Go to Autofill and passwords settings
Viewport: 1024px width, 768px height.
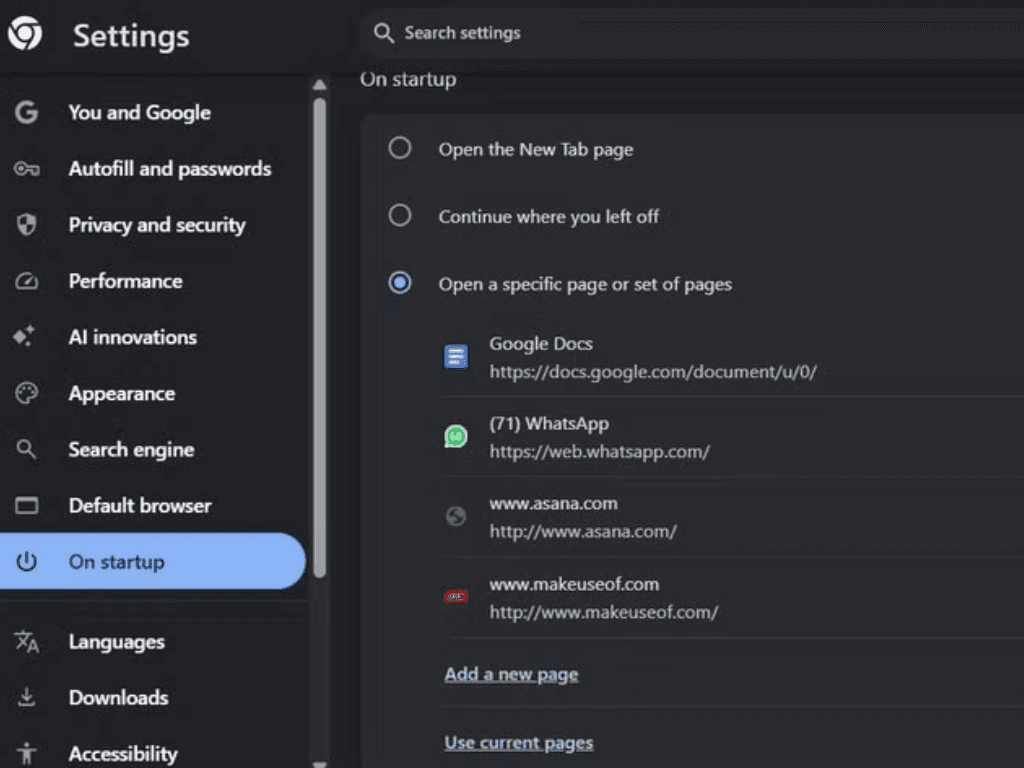[x=169, y=169]
